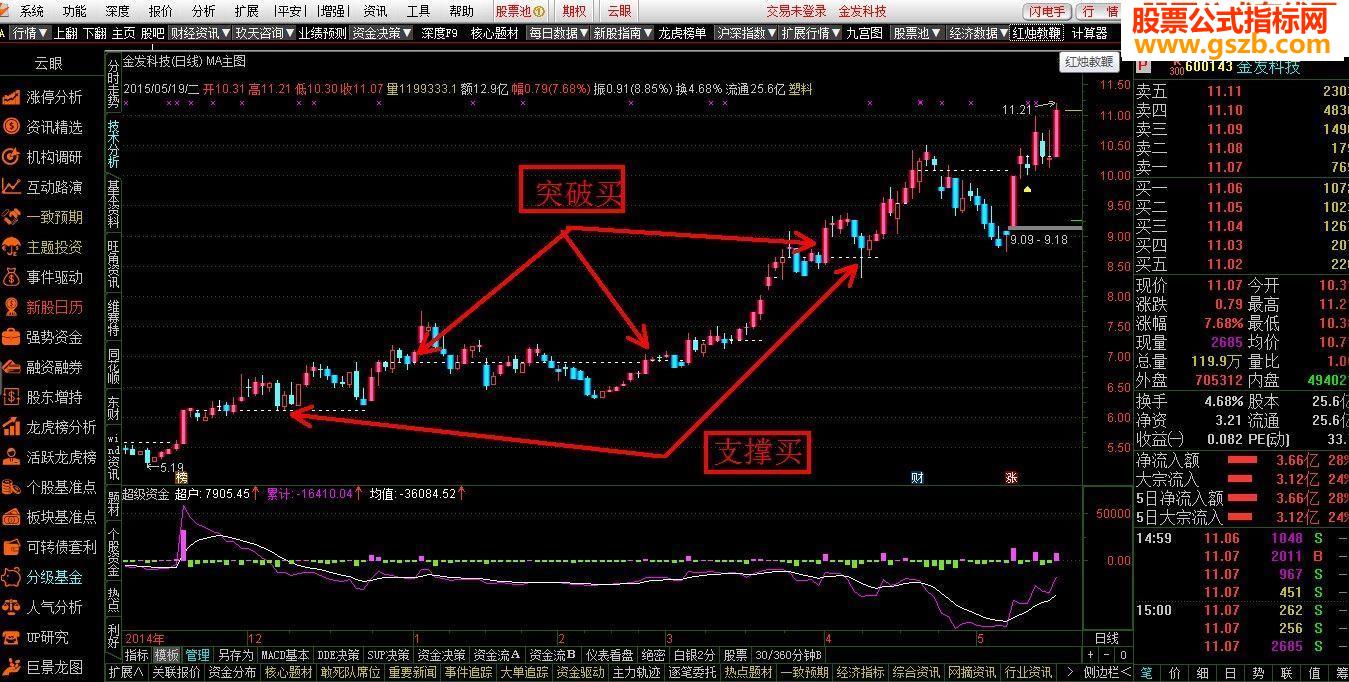Open the 资金决策 dropdown

tap(382, 33)
